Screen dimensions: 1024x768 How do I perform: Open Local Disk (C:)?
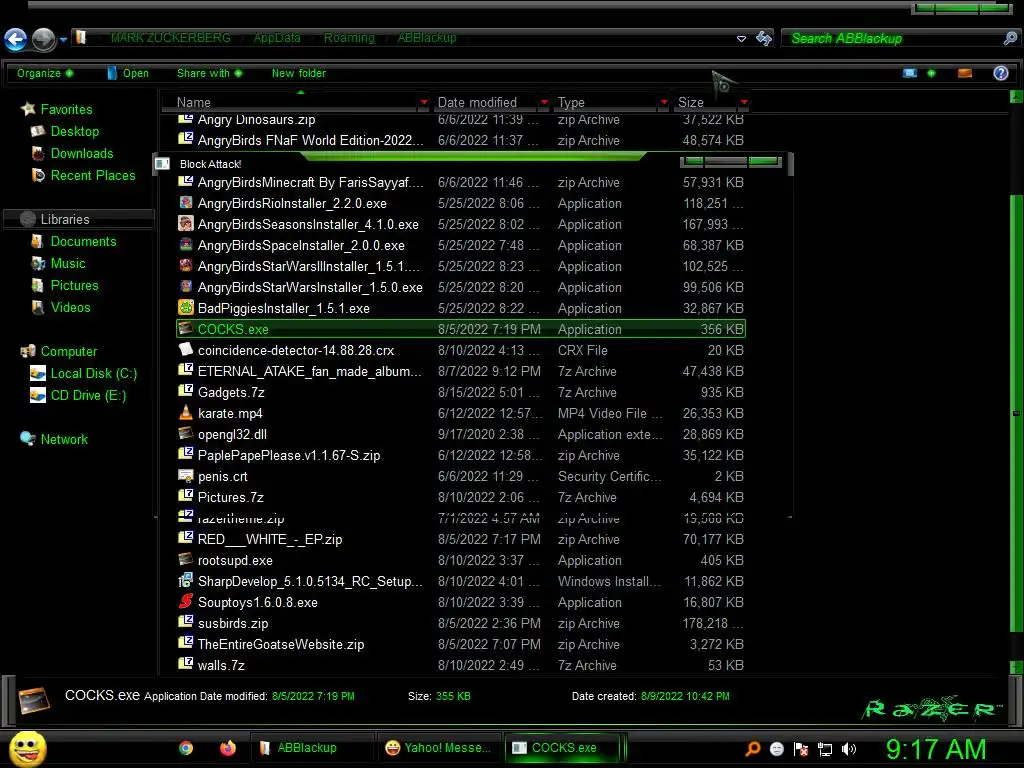pyautogui.click(x=84, y=374)
